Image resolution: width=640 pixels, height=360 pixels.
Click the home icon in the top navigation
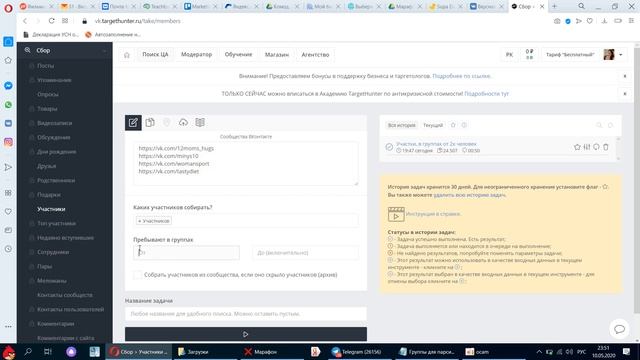[x=127, y=55]
